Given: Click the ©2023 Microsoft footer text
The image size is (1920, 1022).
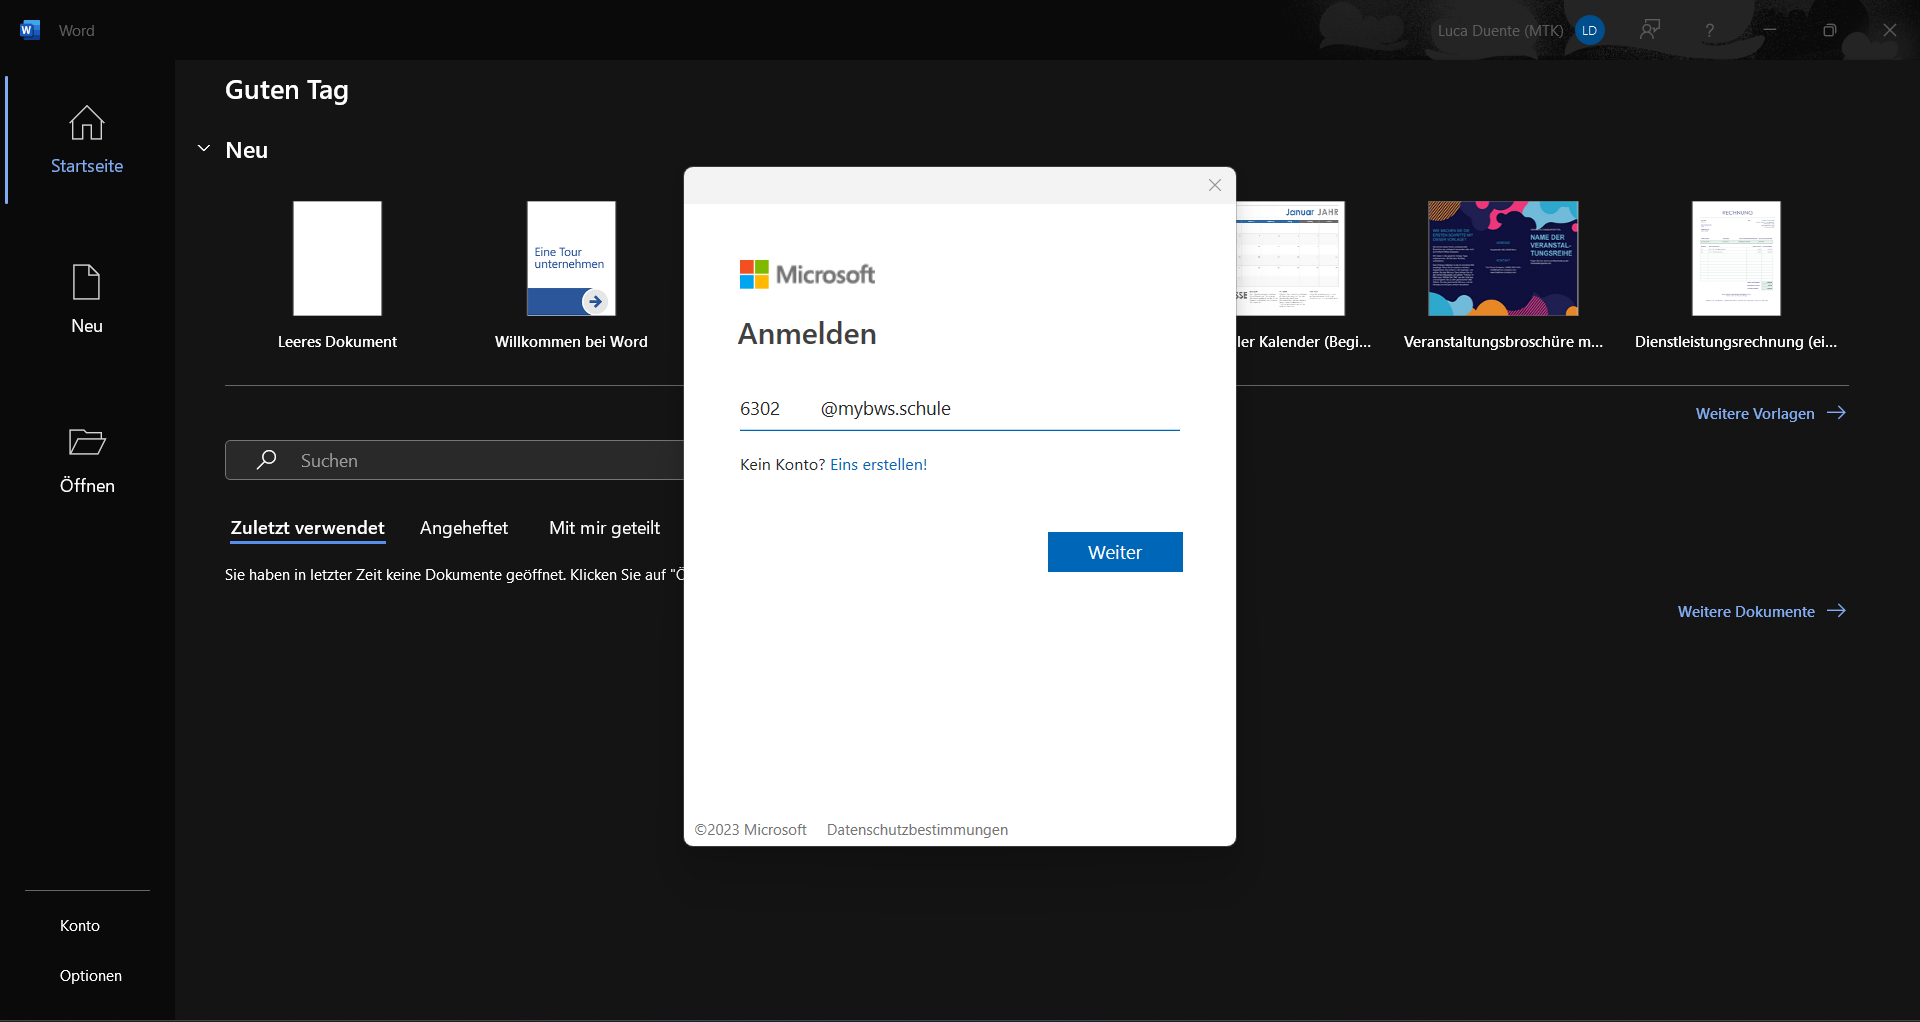Looking at the screenshot, I should click(x=751, y=830).
